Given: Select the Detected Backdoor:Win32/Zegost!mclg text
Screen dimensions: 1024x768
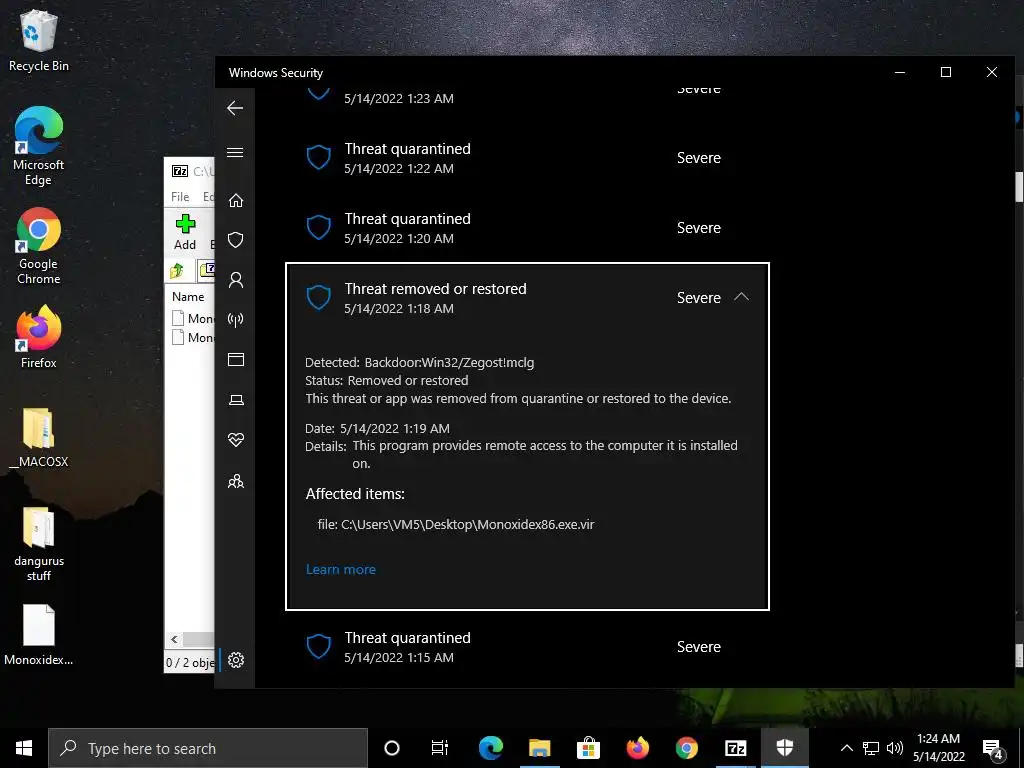Looking at the screenshot, I should pos(419,362).
